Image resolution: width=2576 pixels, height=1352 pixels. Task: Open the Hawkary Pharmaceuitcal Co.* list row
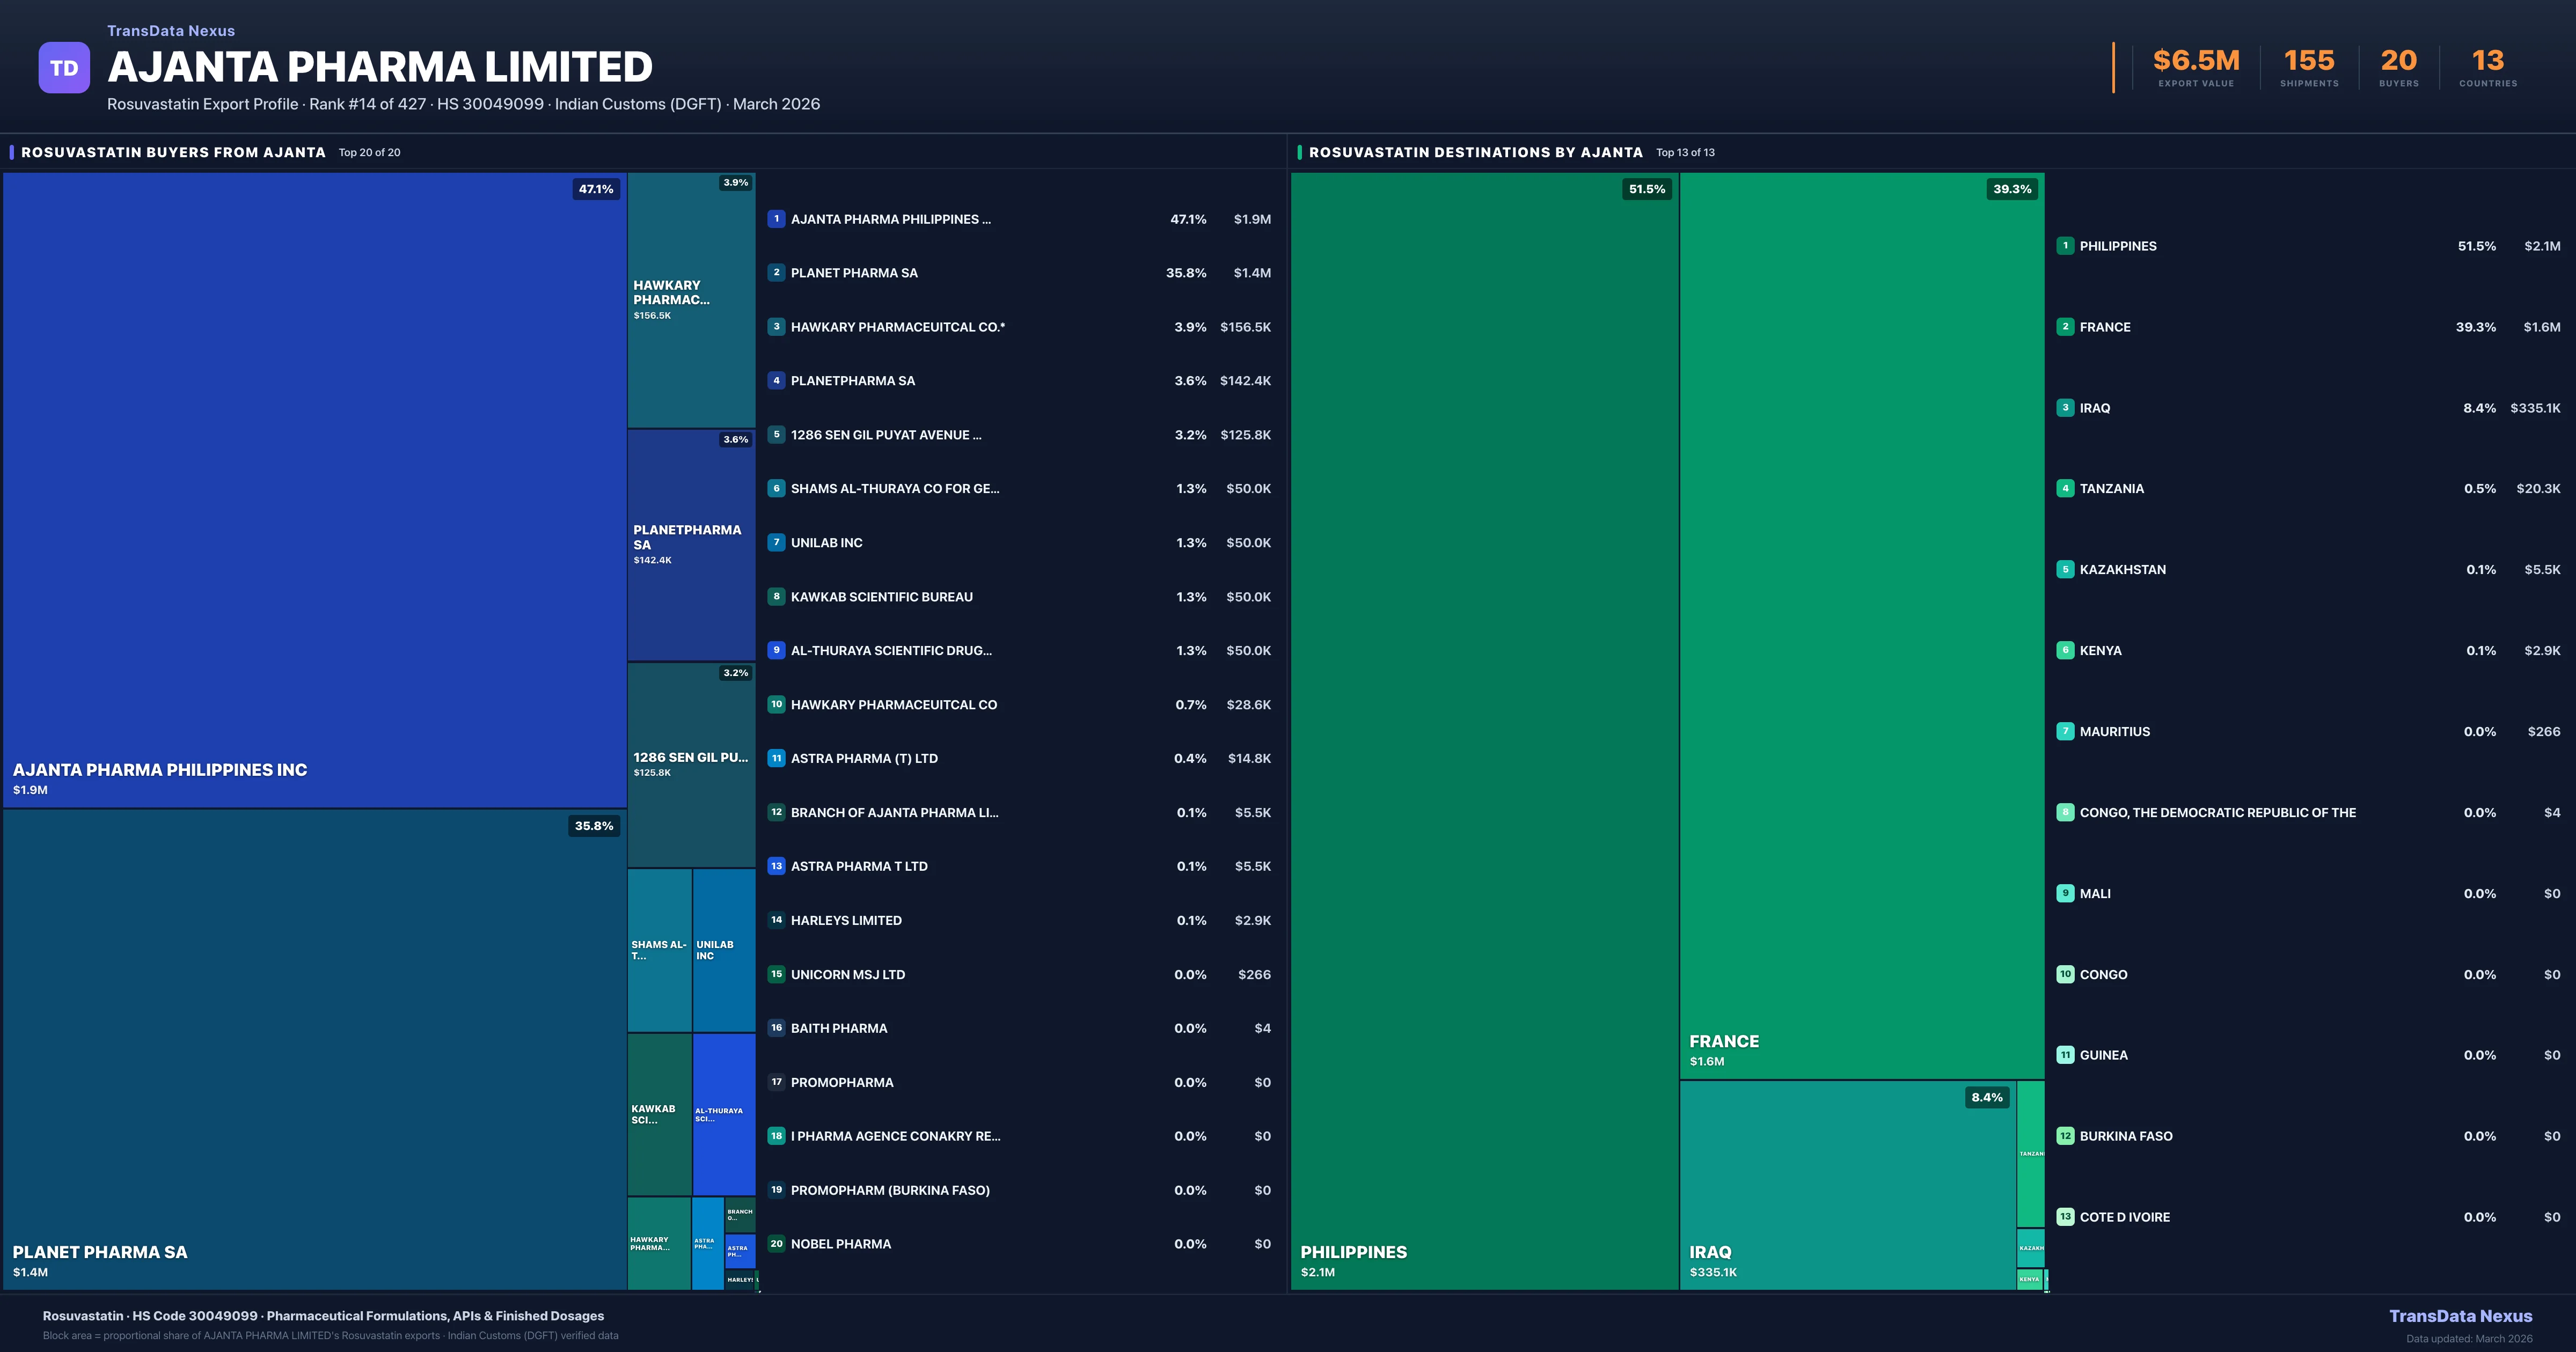(x=897, y=327)
